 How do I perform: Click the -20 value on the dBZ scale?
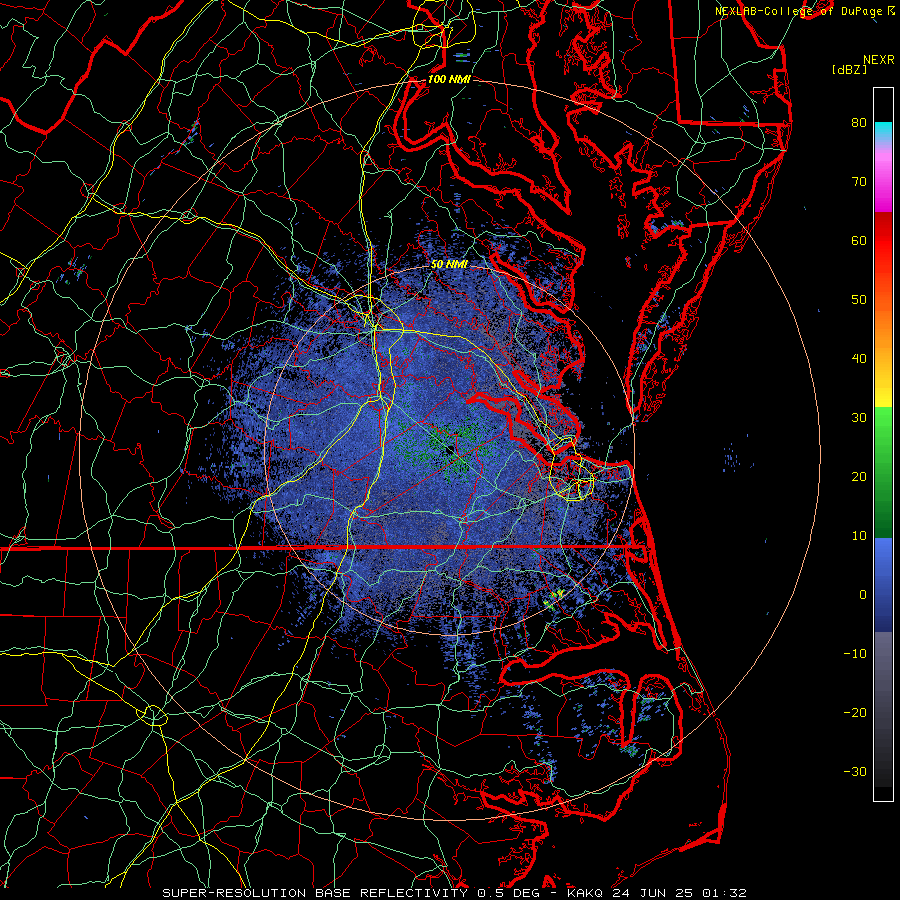[855, 713]
